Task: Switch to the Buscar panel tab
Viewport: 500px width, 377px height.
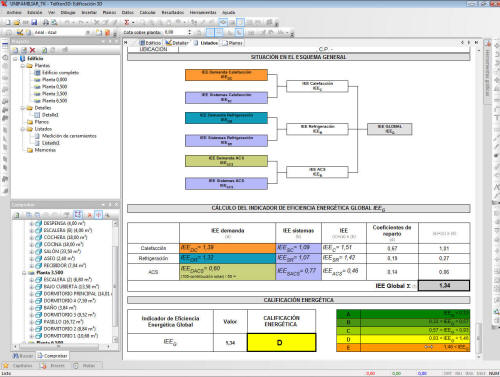Action: [x=23, y=356]
